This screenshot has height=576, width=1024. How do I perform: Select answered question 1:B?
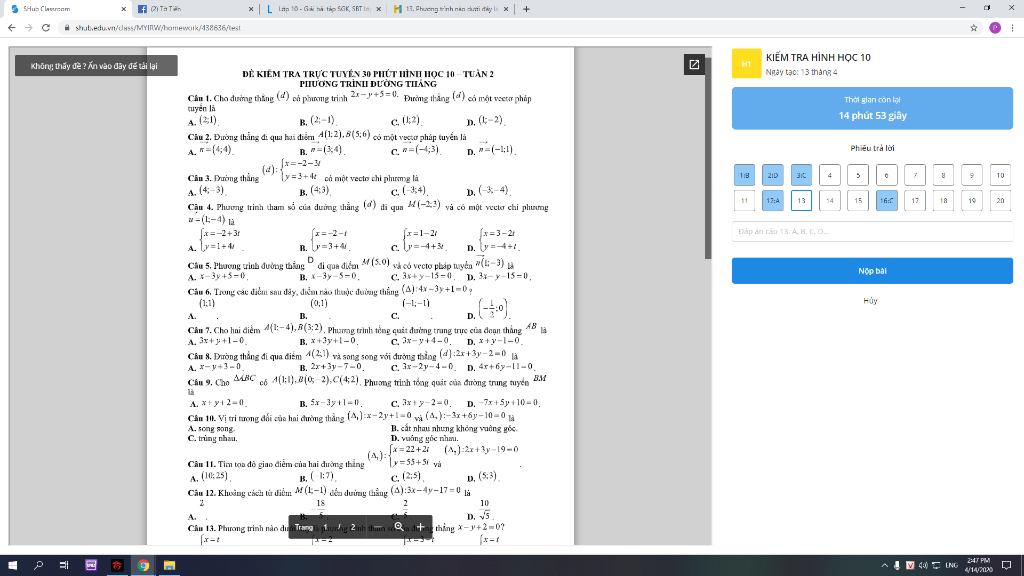[x=744, y=175]
